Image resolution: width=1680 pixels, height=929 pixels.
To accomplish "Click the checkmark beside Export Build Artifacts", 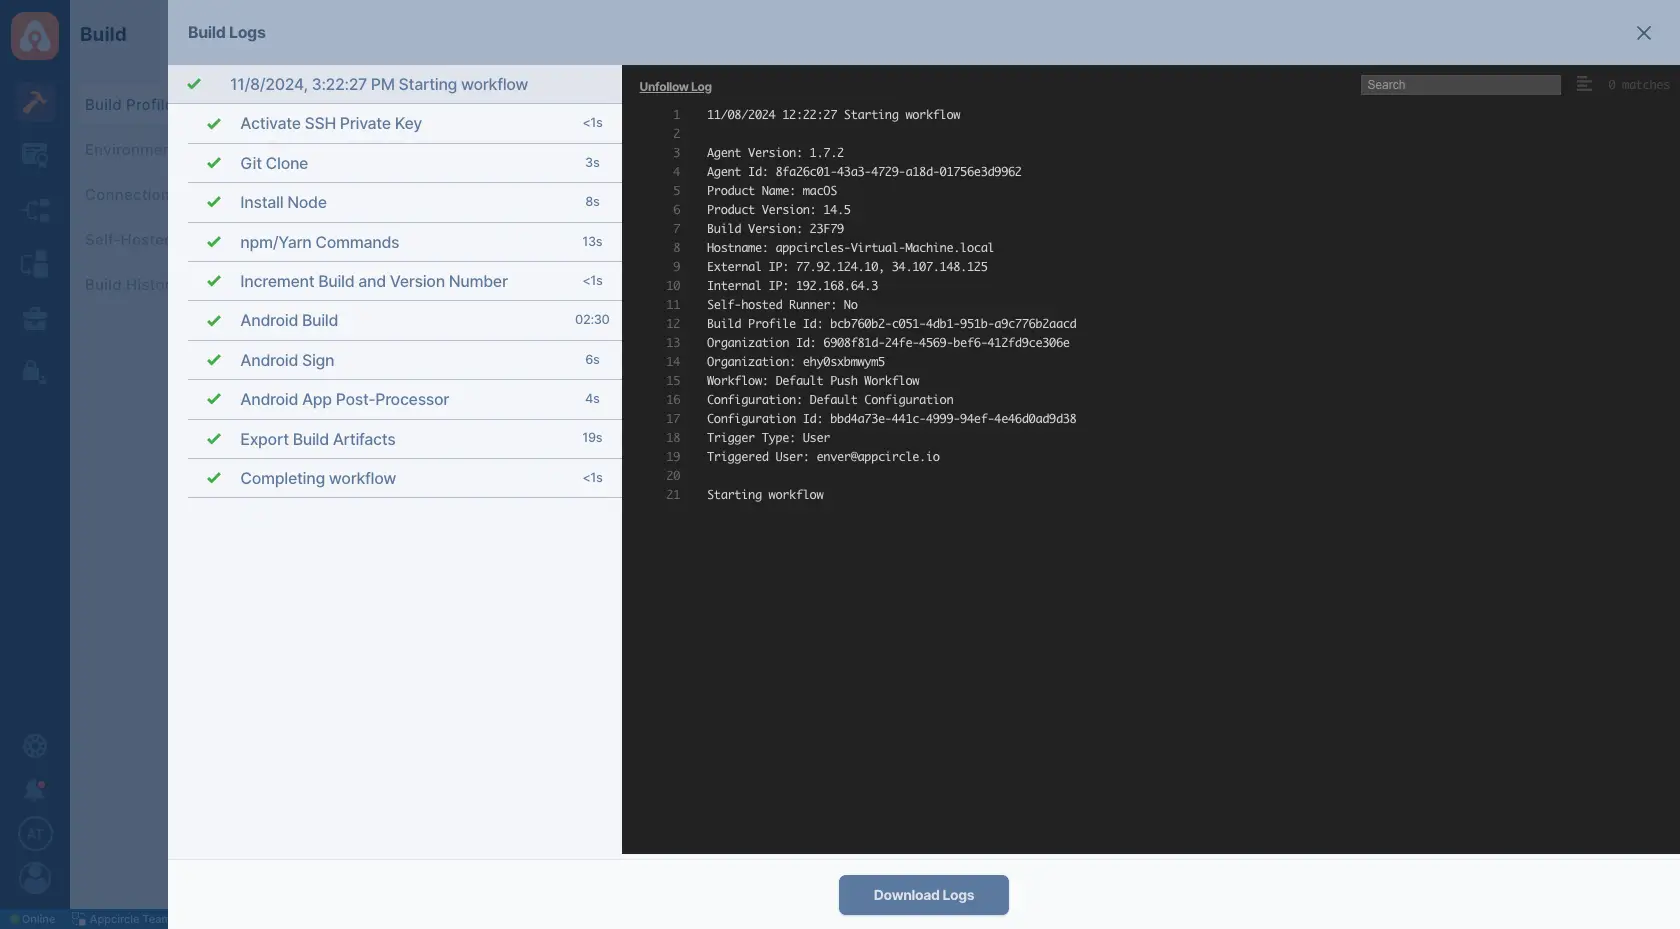I will click(x=214, y=439).
